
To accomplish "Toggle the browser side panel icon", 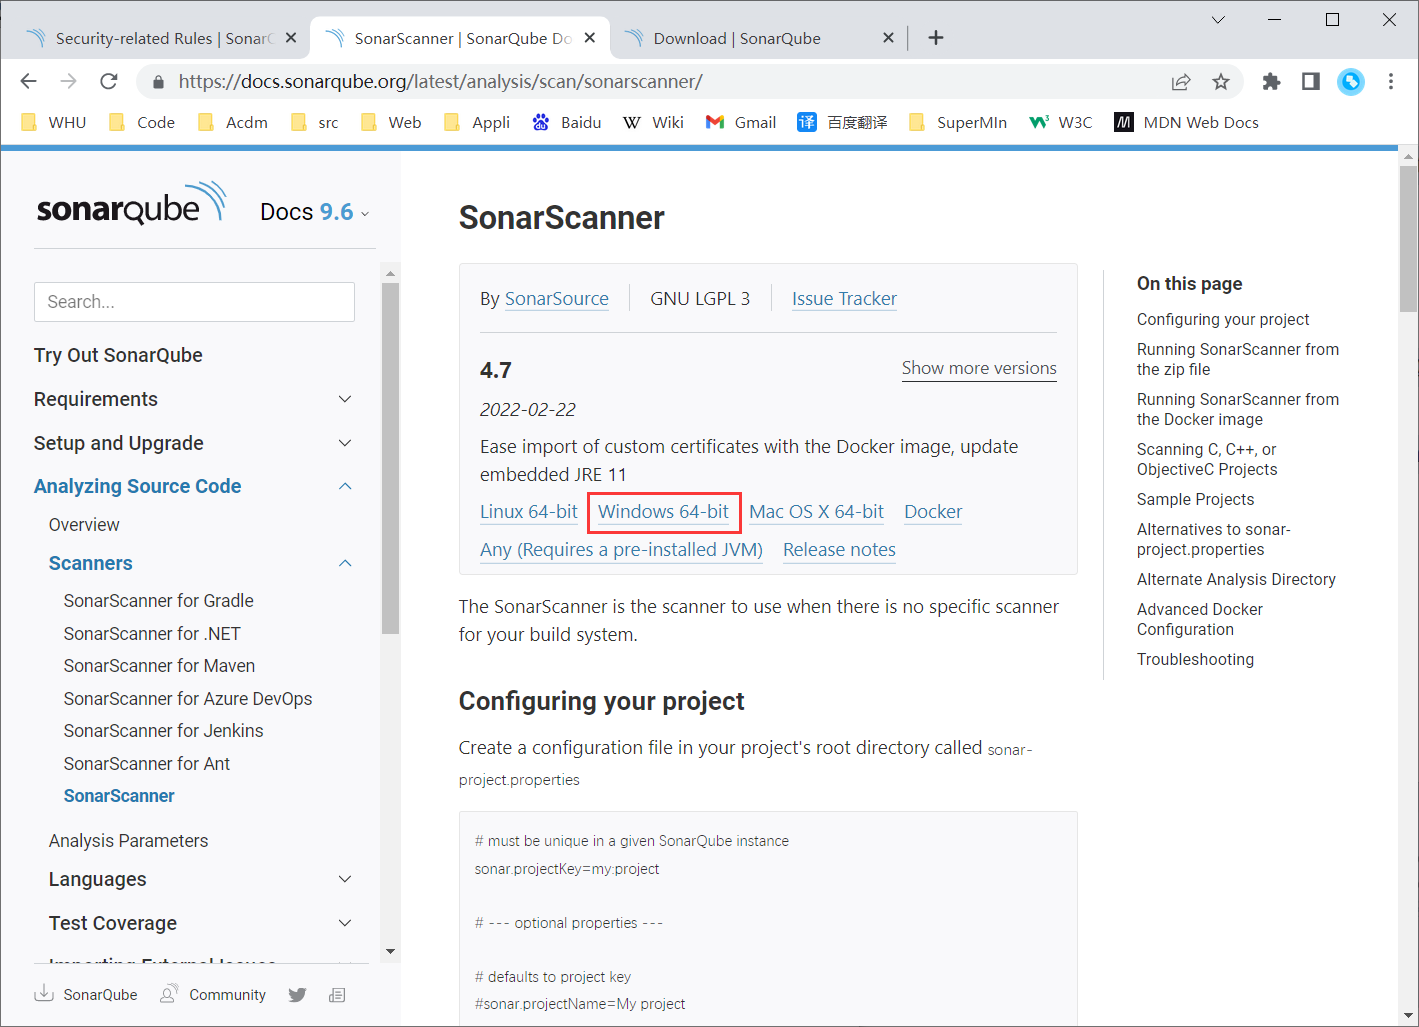I will point(1311,82).
